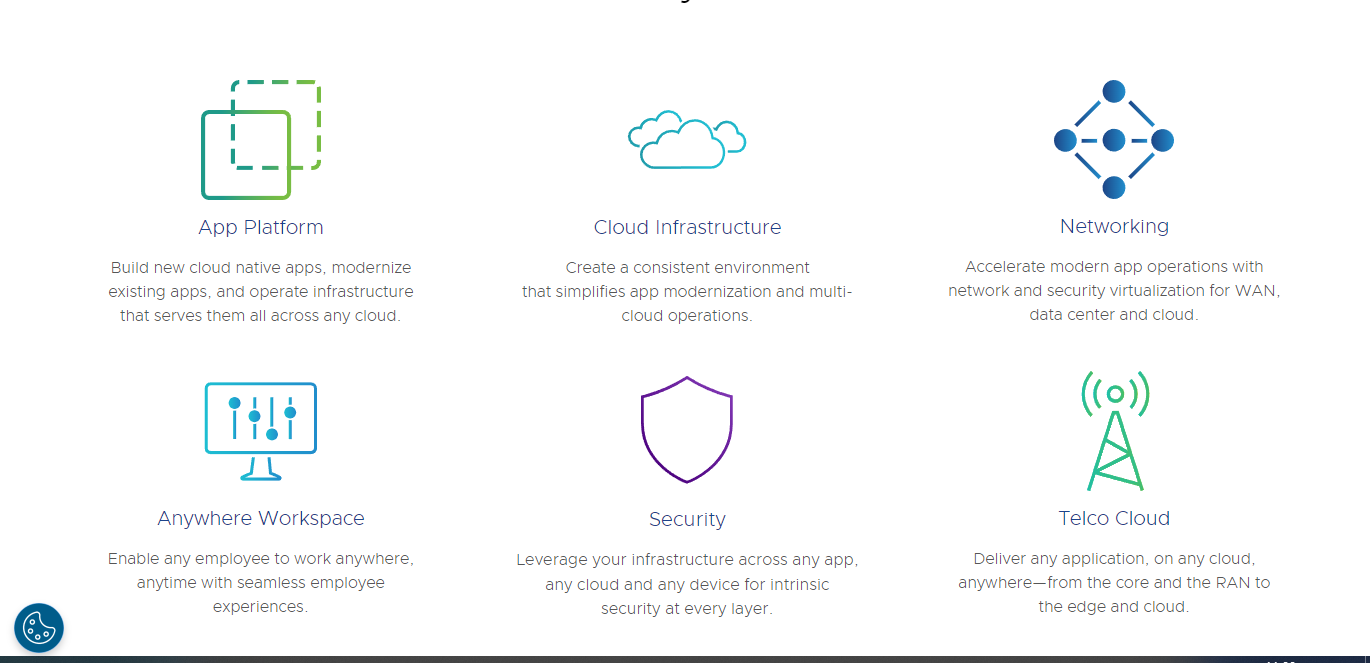Click the 'Create a consistent environment' description

[x=687, y=291]
